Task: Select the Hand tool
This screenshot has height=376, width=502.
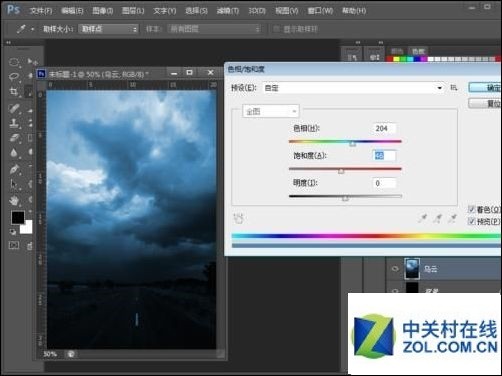Action: [14, 200]
